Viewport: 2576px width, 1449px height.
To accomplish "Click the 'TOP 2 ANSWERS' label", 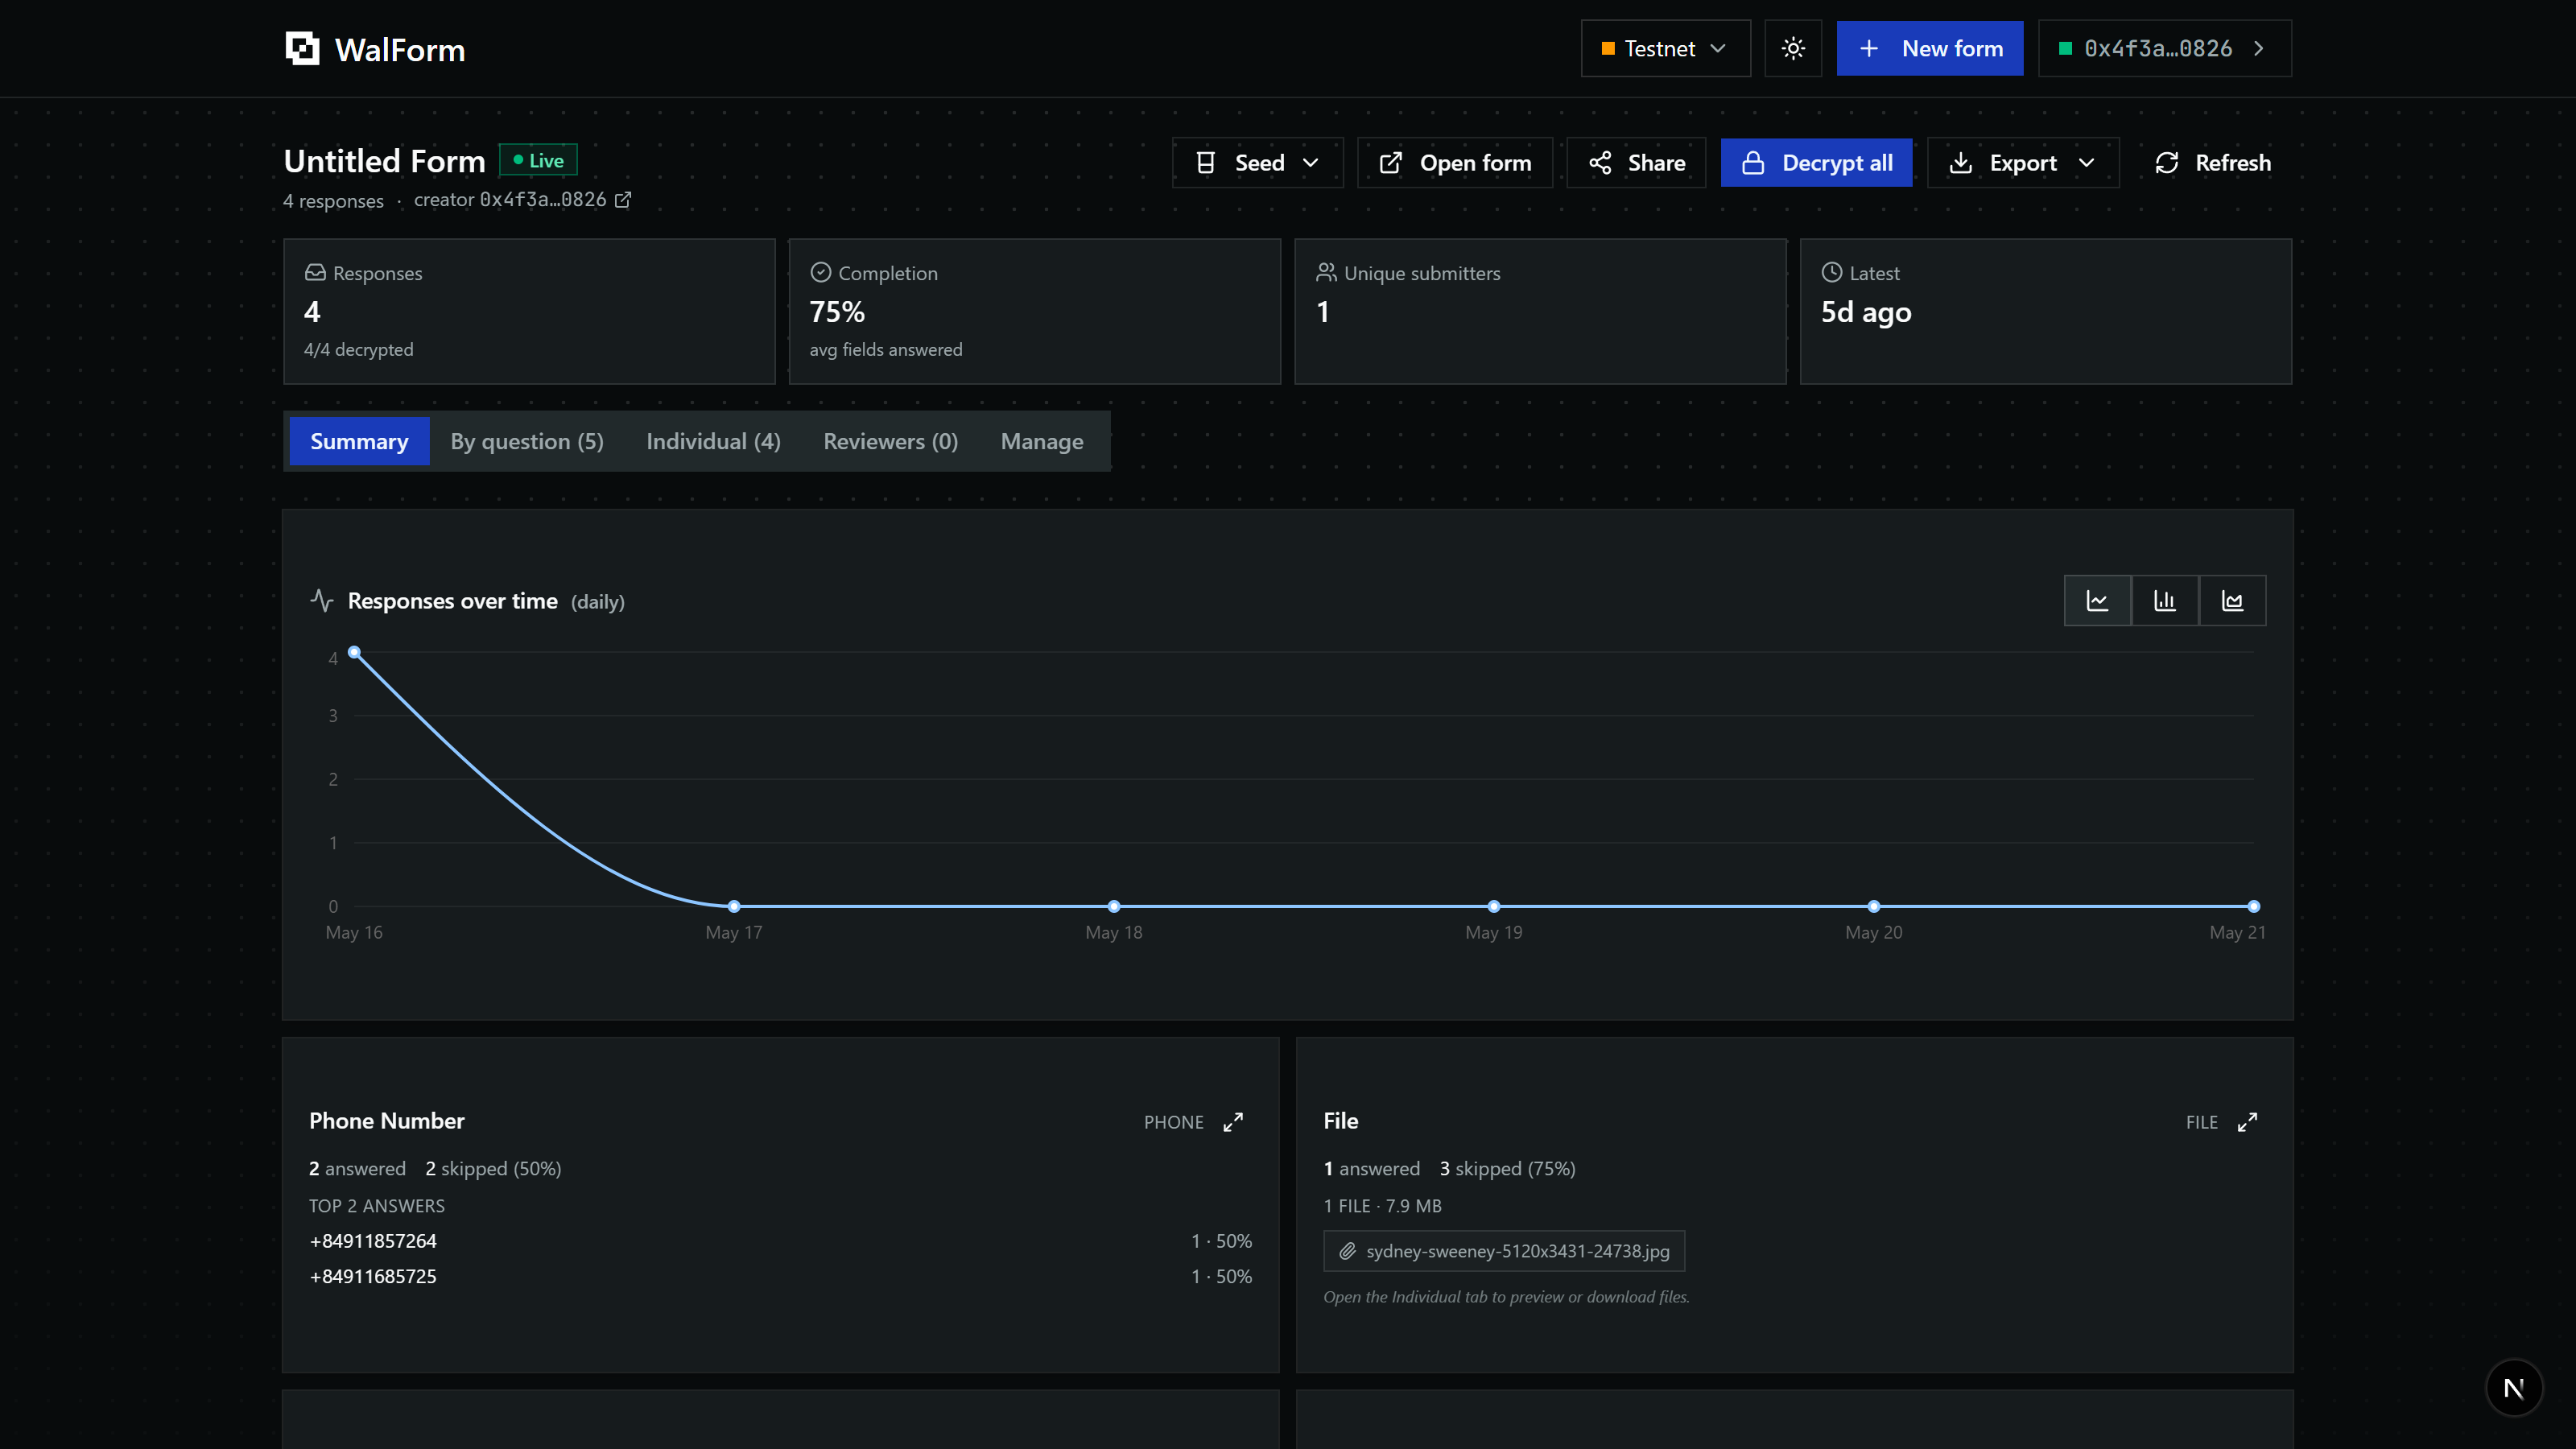I will (377, 1206).
